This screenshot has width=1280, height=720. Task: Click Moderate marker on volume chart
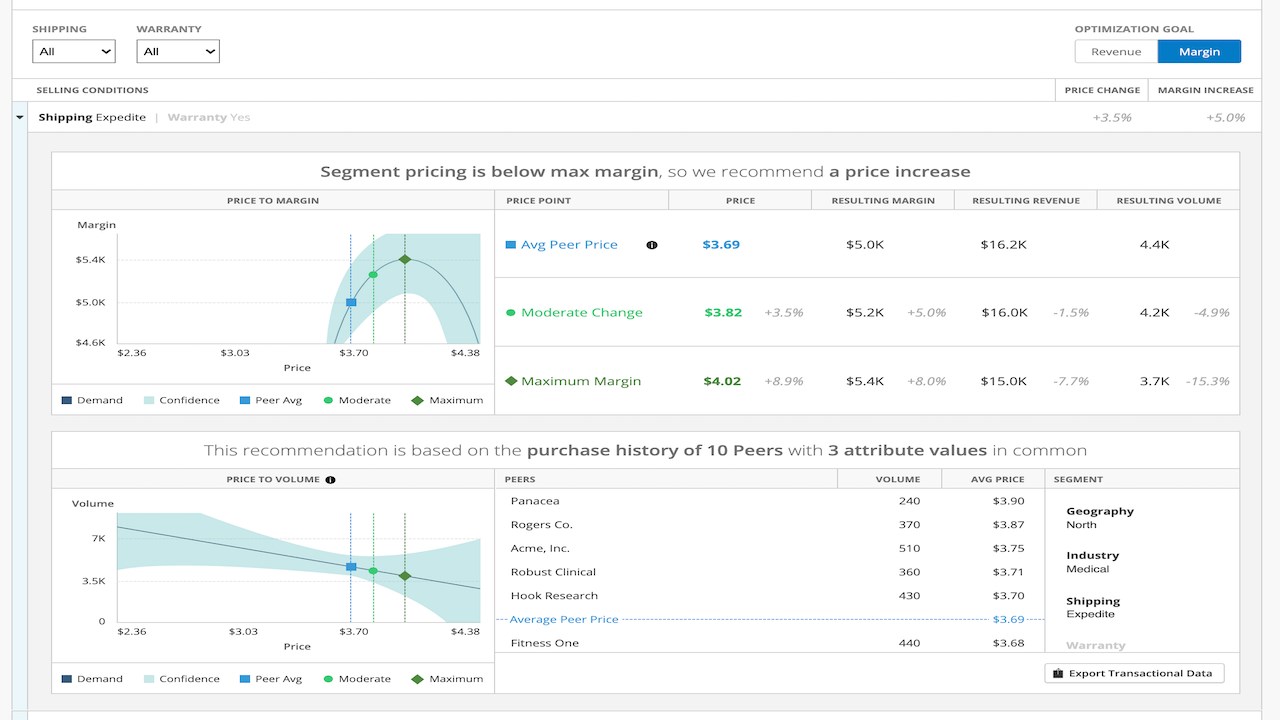point(373,572)
